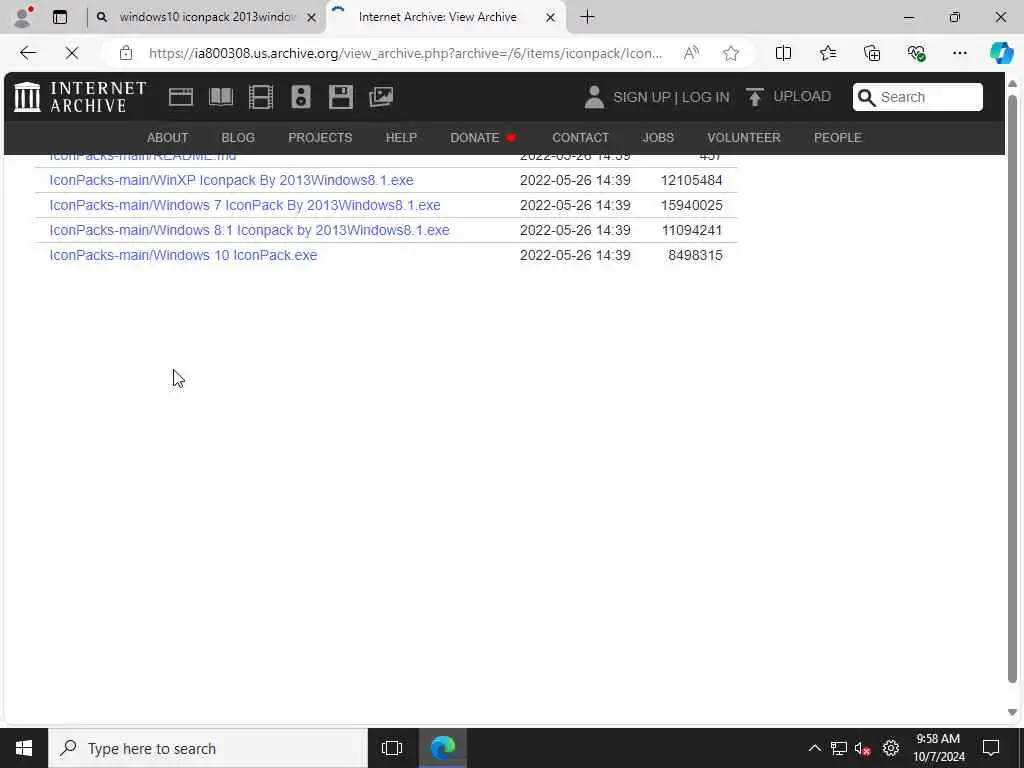Close the windows10 iconpack search tab
The height and width of the screenshot is (768, 1024).
coord(312,18)
